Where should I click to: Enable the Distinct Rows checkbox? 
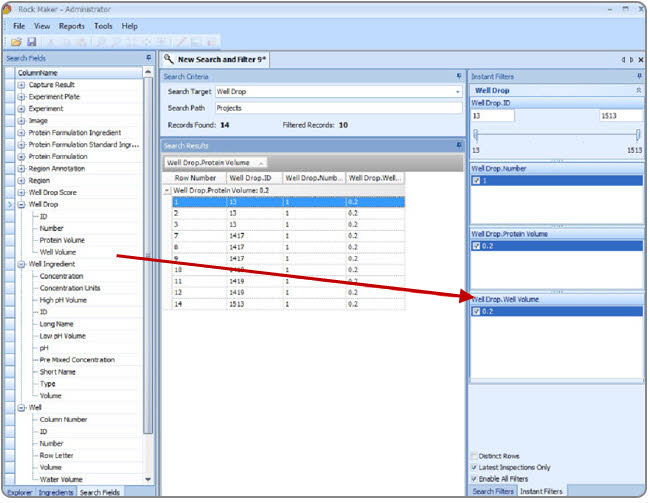(x=474, y=456)
